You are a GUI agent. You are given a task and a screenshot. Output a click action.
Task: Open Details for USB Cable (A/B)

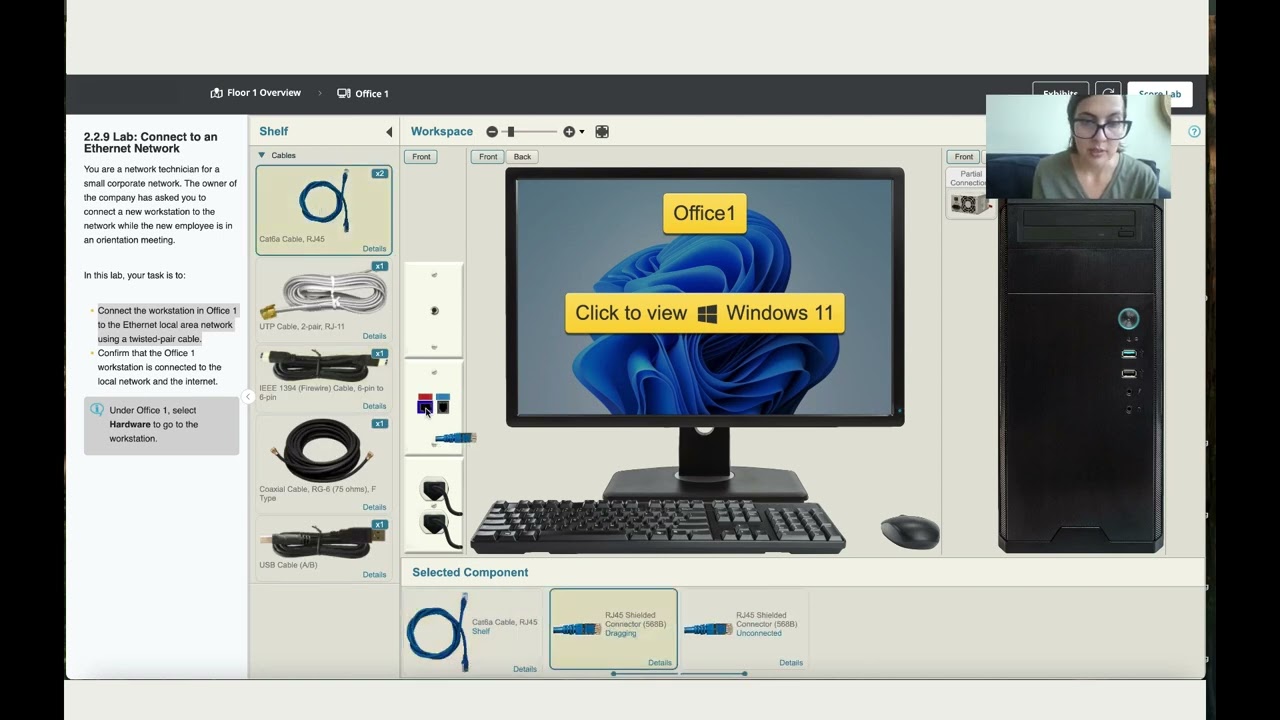374,574
